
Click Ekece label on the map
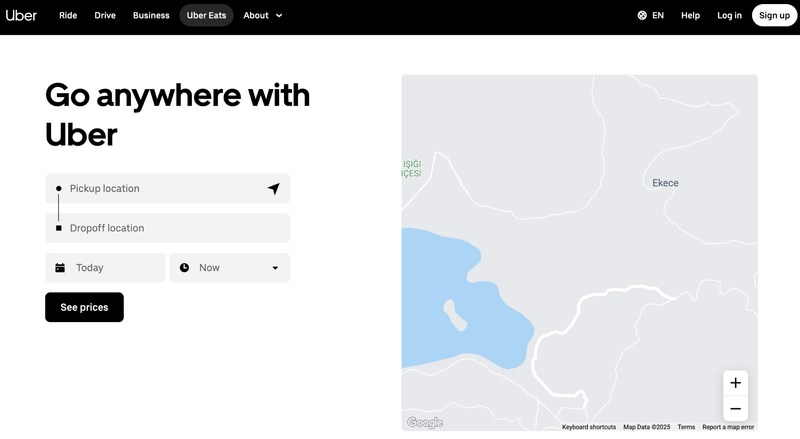coord(665,183)
